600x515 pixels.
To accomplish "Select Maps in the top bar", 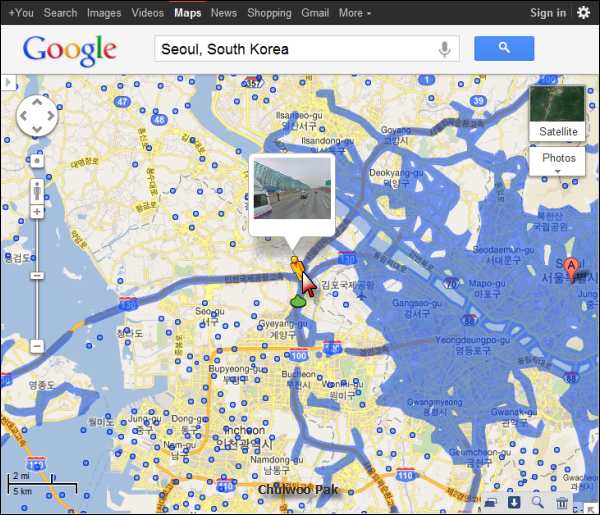I will 188,13.
